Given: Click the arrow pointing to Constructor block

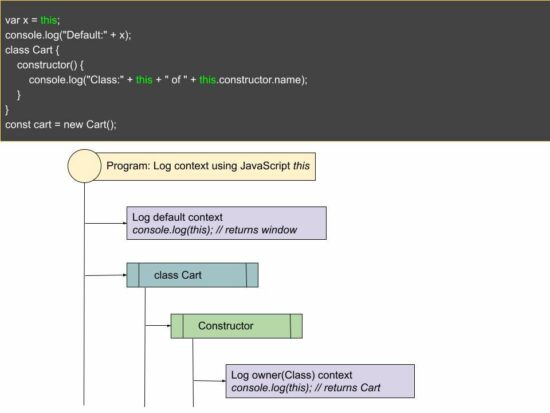Looking at the screenshot, I should 158,326.
